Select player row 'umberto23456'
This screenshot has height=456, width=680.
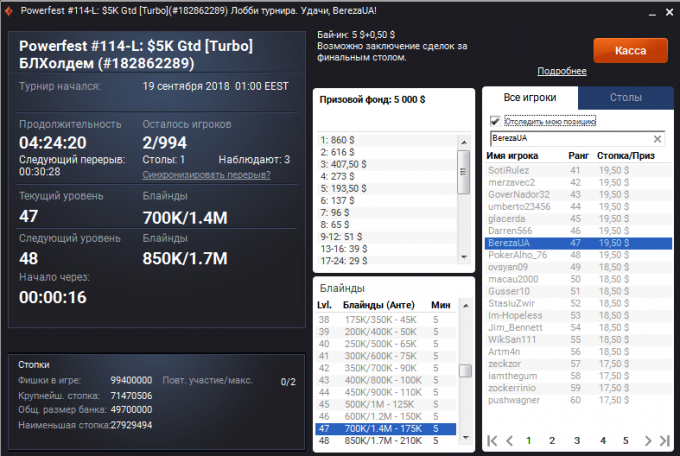(x=578, y=207)
